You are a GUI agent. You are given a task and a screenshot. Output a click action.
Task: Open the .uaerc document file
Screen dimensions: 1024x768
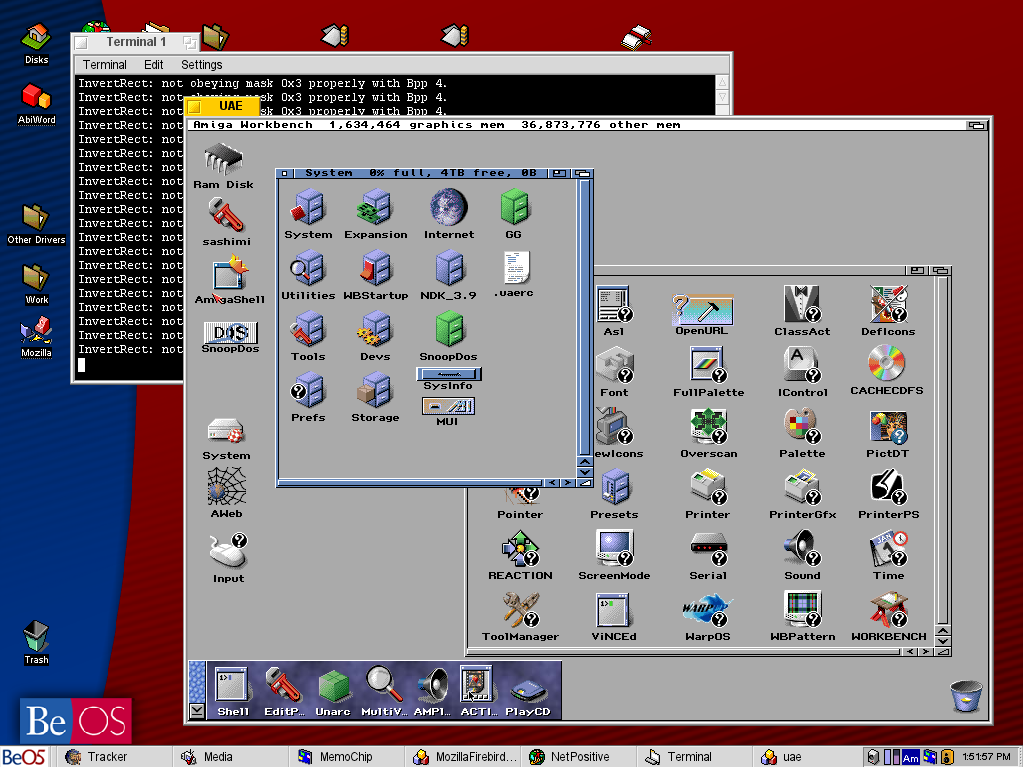coord(515,268)
